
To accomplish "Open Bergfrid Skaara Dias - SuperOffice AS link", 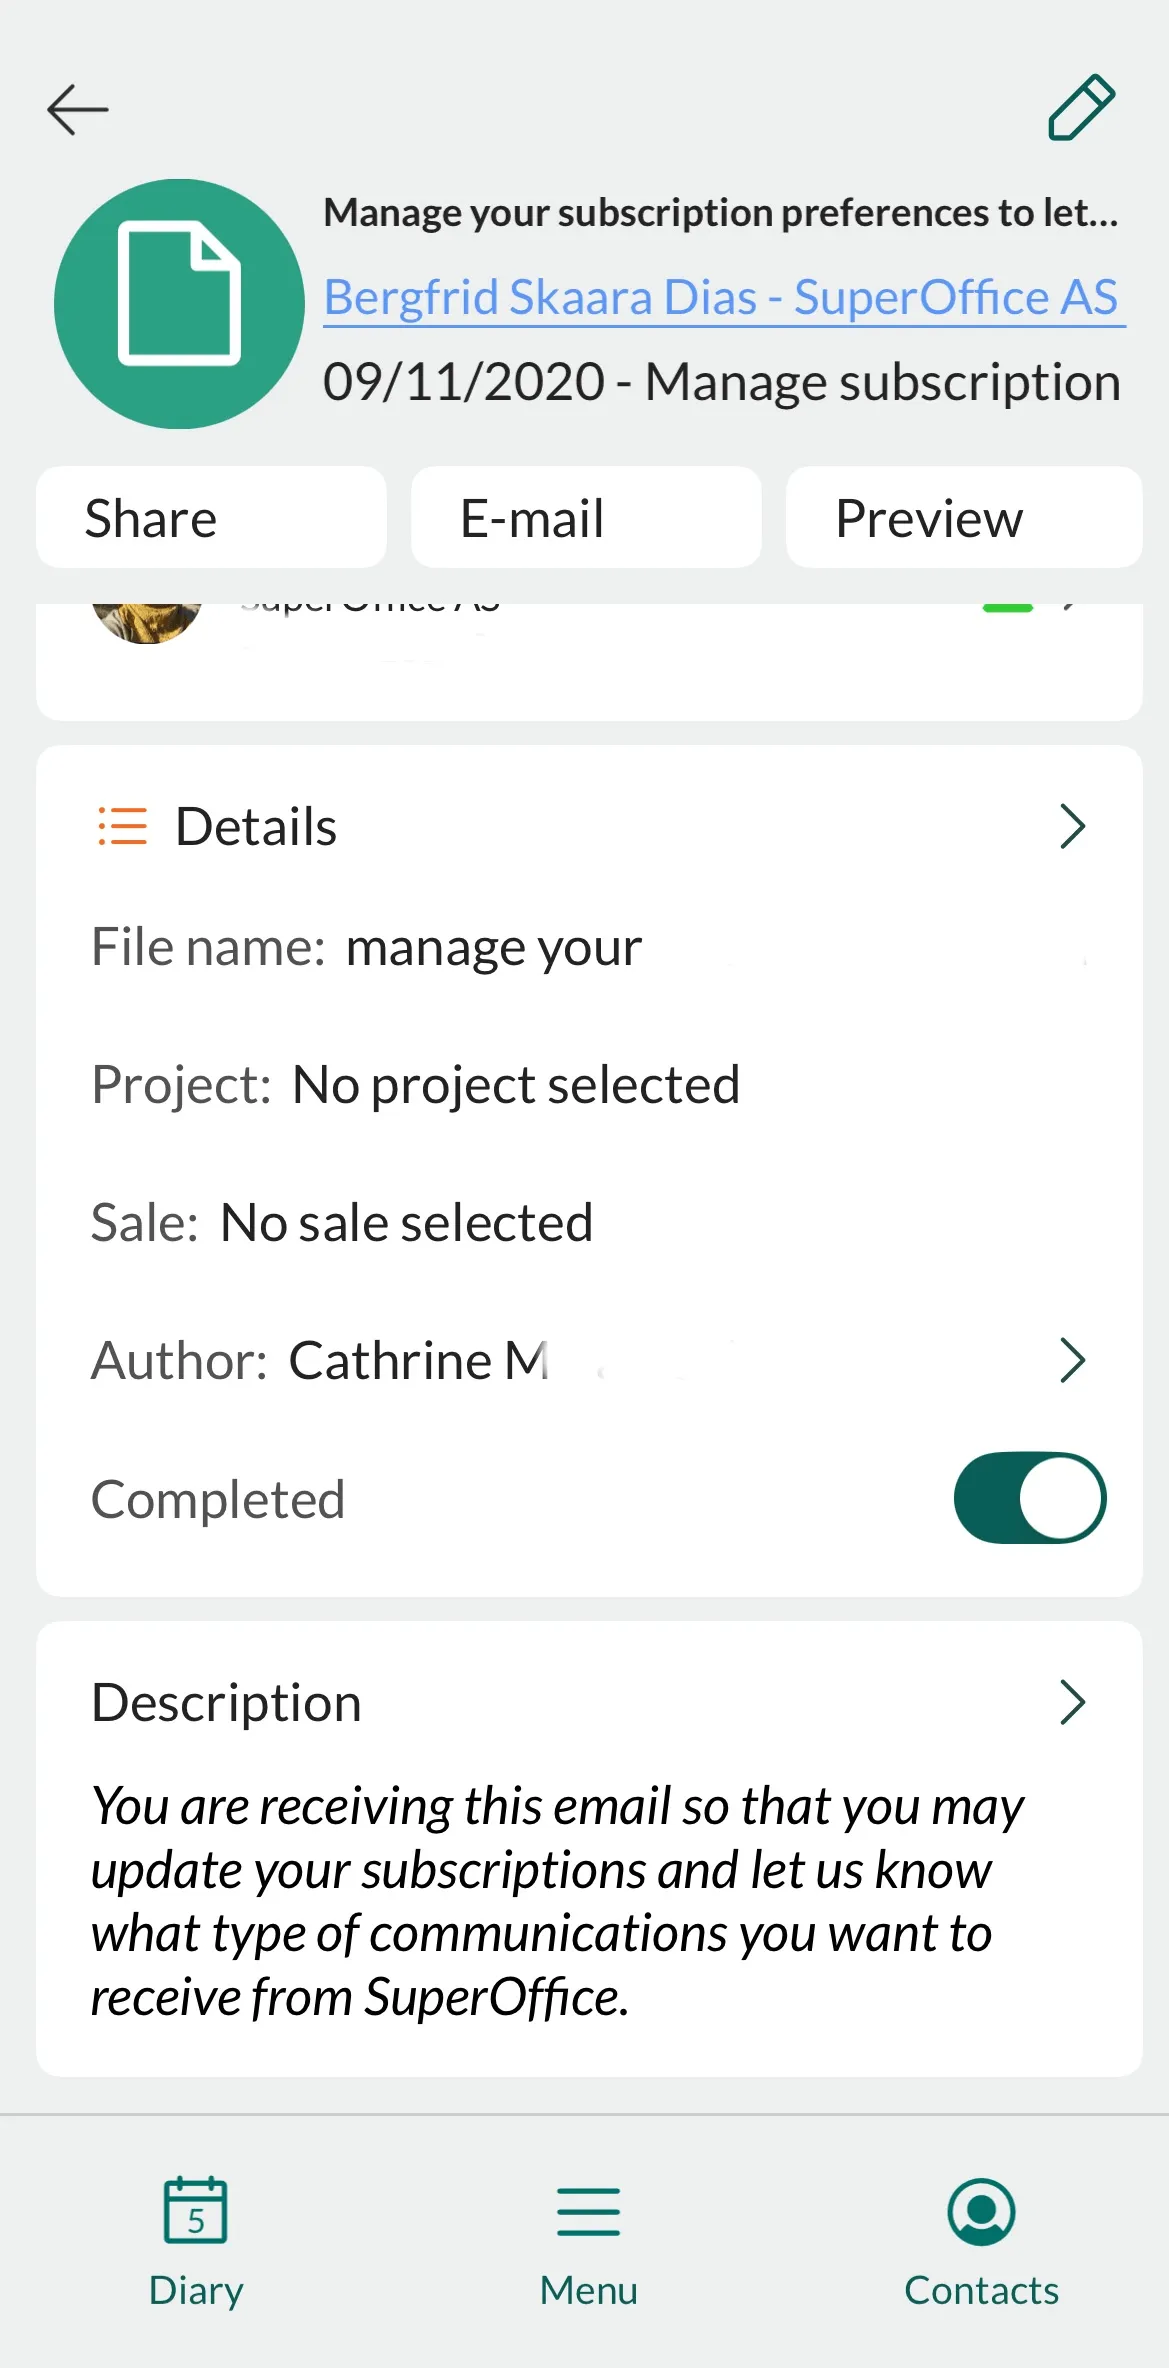I will point(720,298).
